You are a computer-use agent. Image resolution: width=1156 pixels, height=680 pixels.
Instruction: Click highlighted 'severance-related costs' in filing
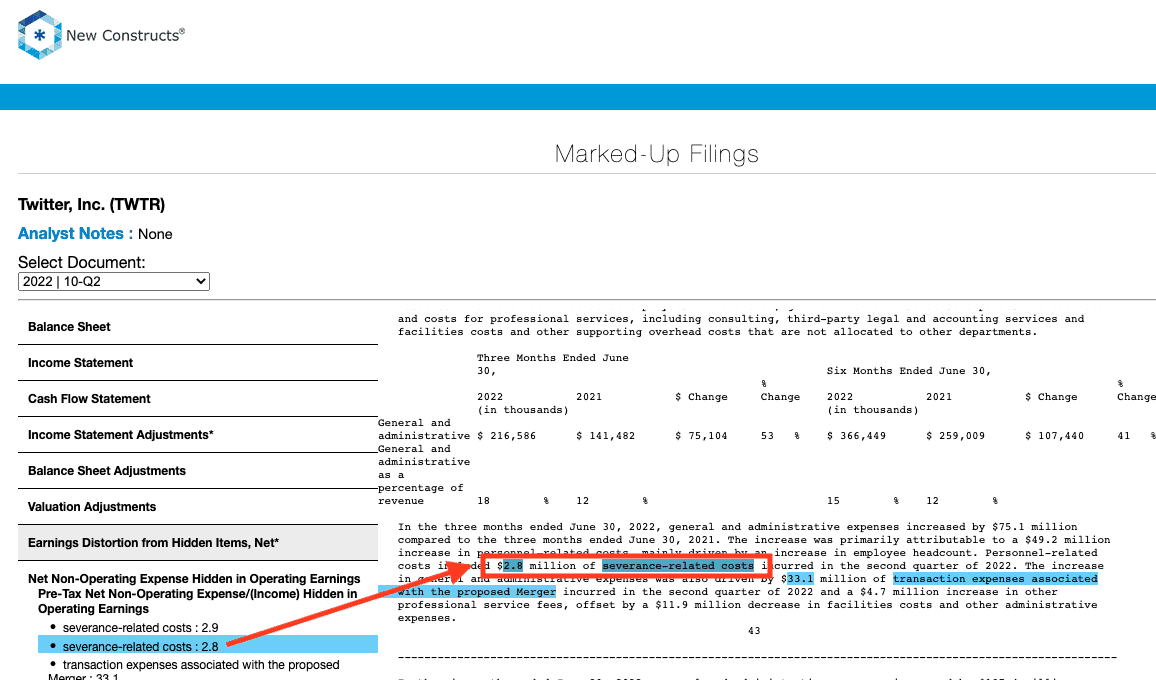(x=678, y=566)
